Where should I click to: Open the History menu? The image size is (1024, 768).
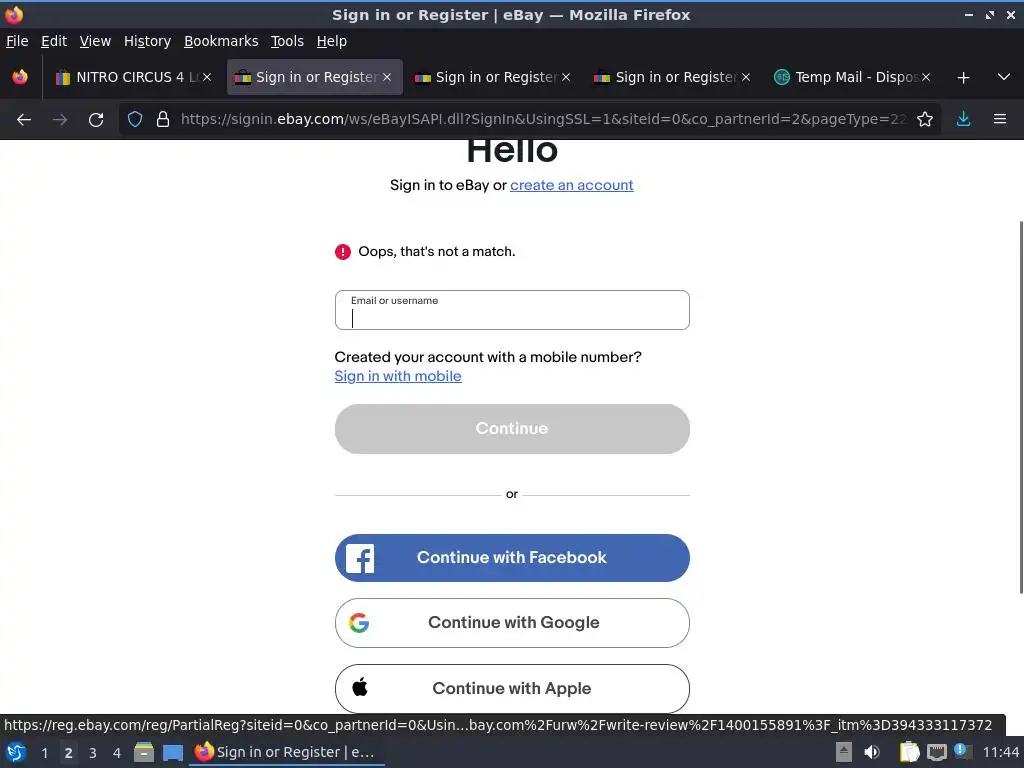tap(147, 41)
